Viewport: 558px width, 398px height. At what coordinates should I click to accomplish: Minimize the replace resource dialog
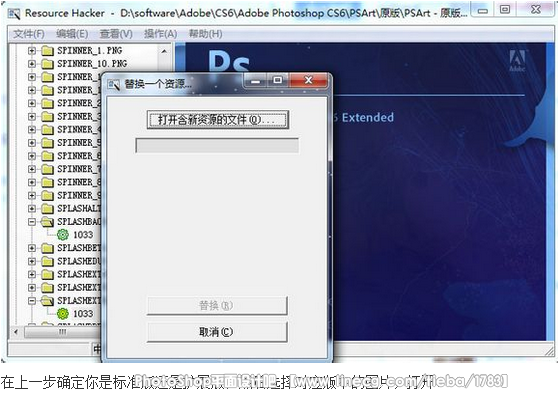coord(256,81)
